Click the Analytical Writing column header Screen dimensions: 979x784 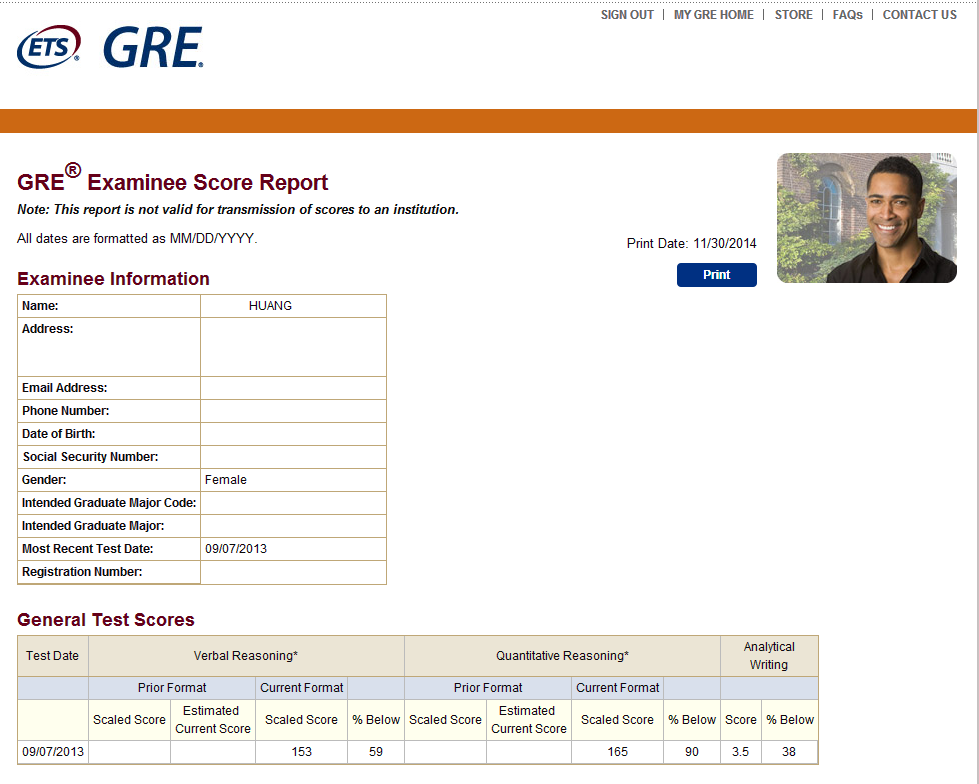click(769, 656)
